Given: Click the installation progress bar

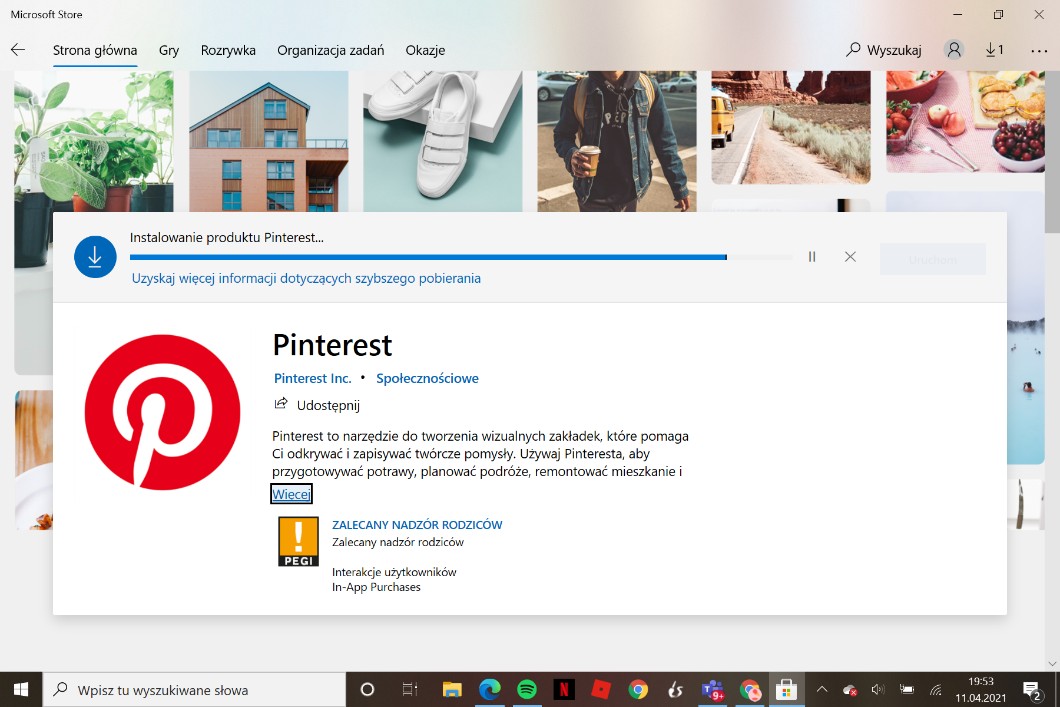Looking at the screenshot, I should pyautogui.click(x=460, y=257).
